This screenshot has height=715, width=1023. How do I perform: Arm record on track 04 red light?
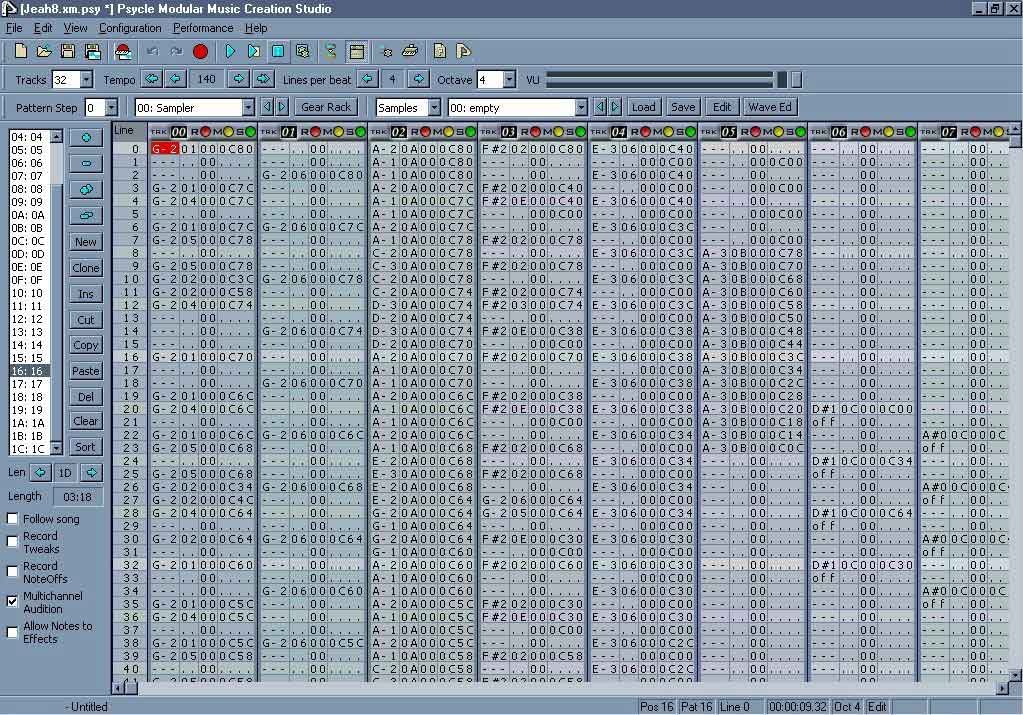(647, 132)
